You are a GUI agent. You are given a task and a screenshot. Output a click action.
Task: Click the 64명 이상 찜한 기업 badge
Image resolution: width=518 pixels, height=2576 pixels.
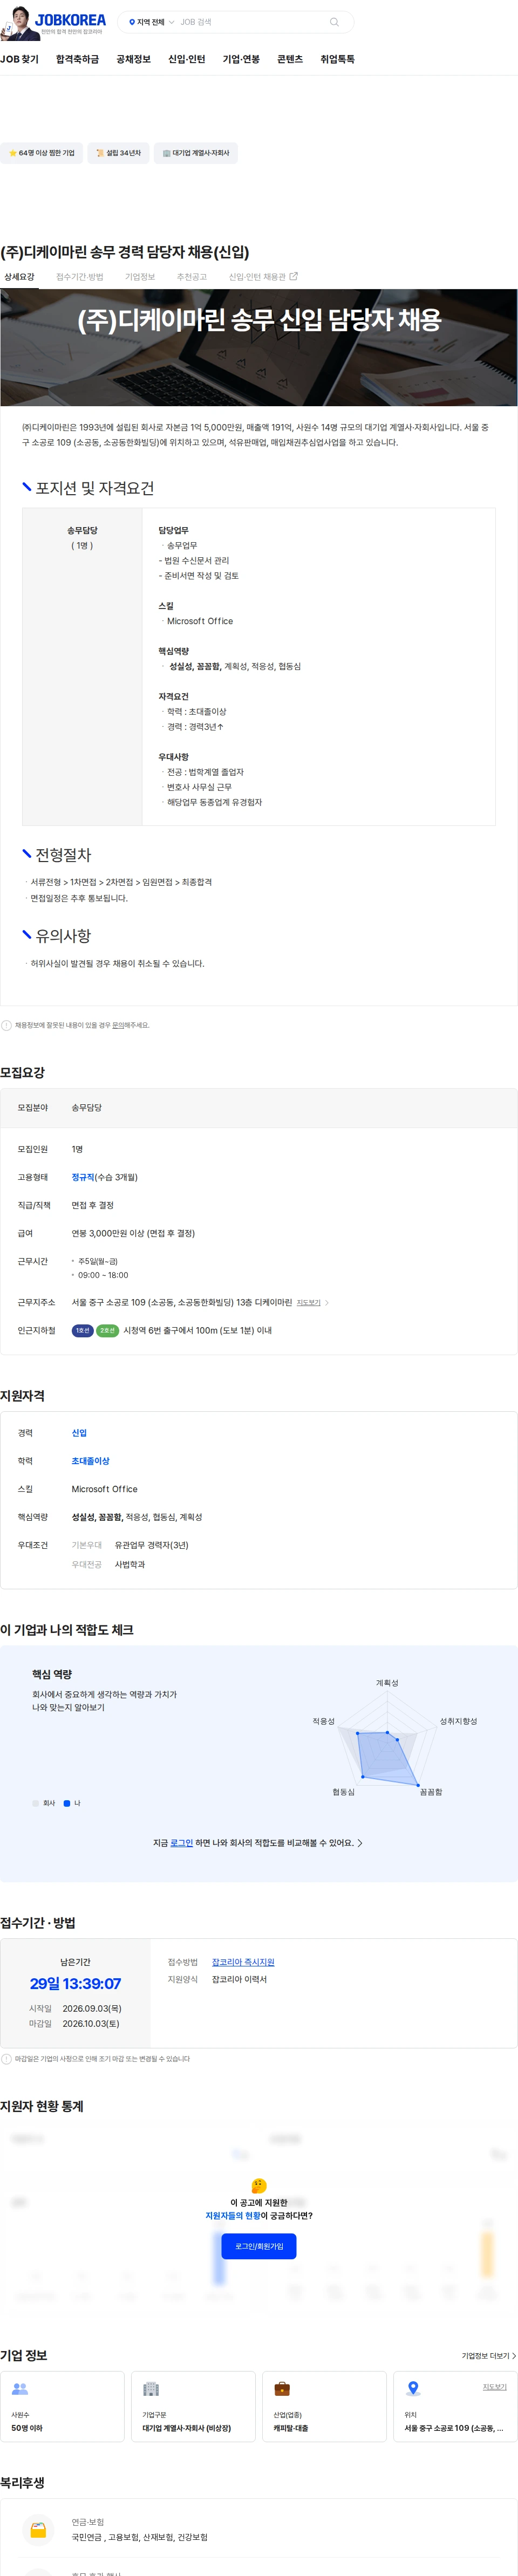click(x=41, y=153)
